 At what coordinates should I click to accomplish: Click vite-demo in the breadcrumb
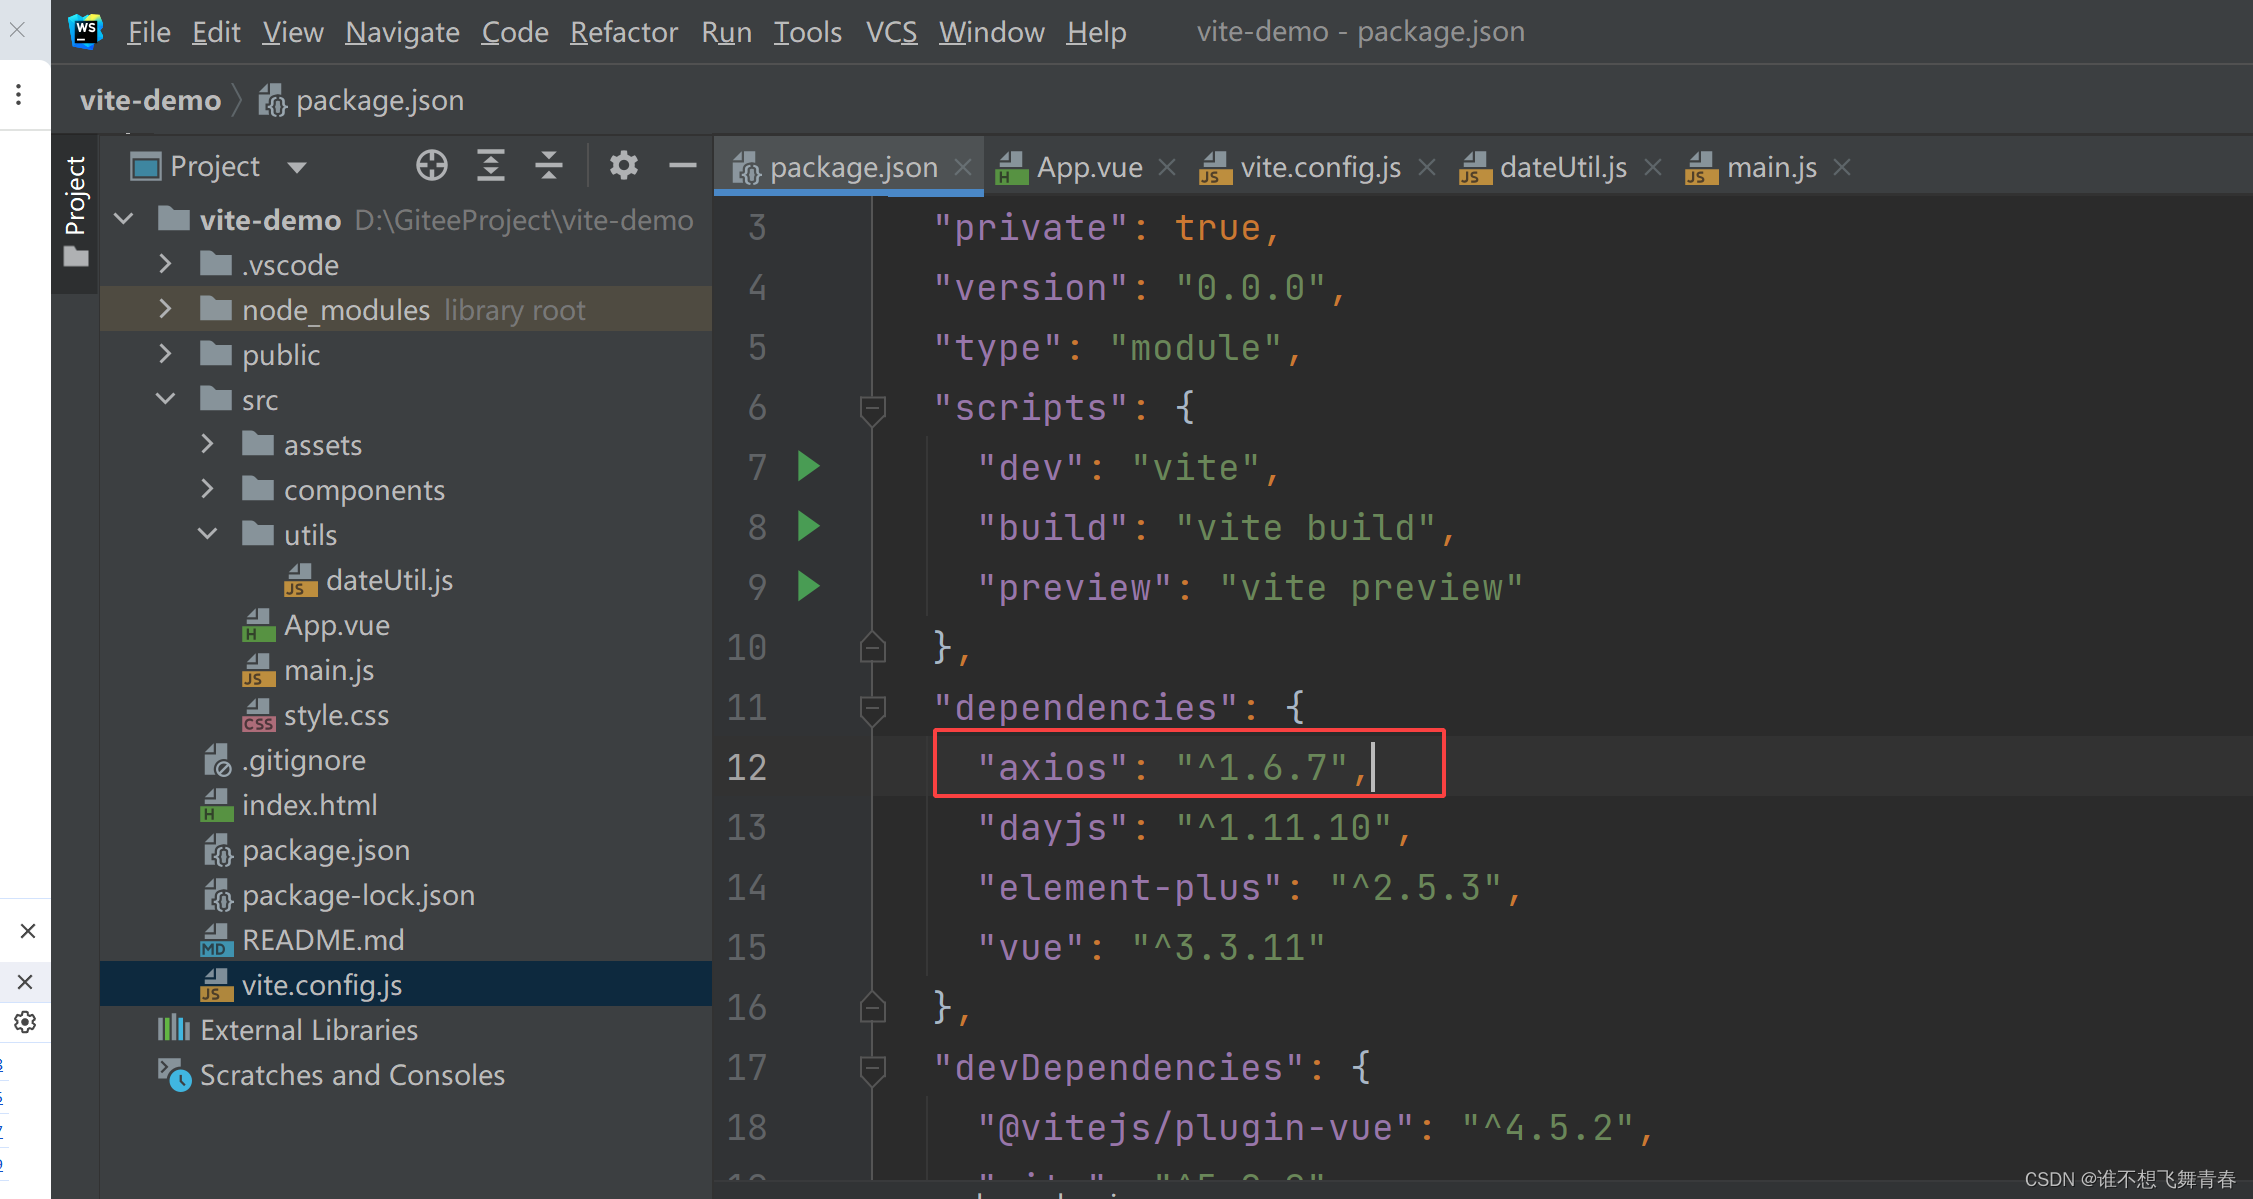150,100
